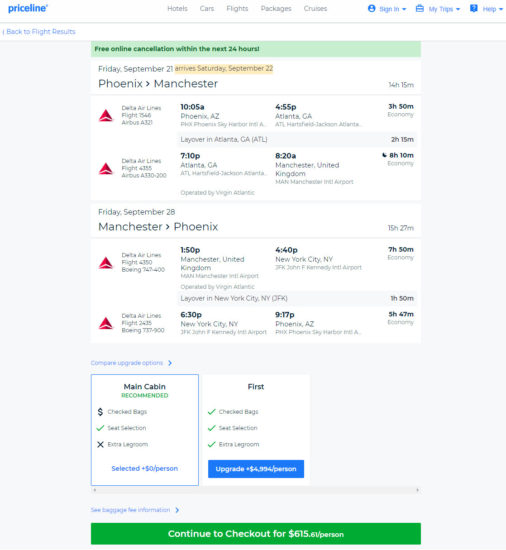Open the Hotels tab
The height and width of the screenshot is (550, 506).
pos(177,9)
